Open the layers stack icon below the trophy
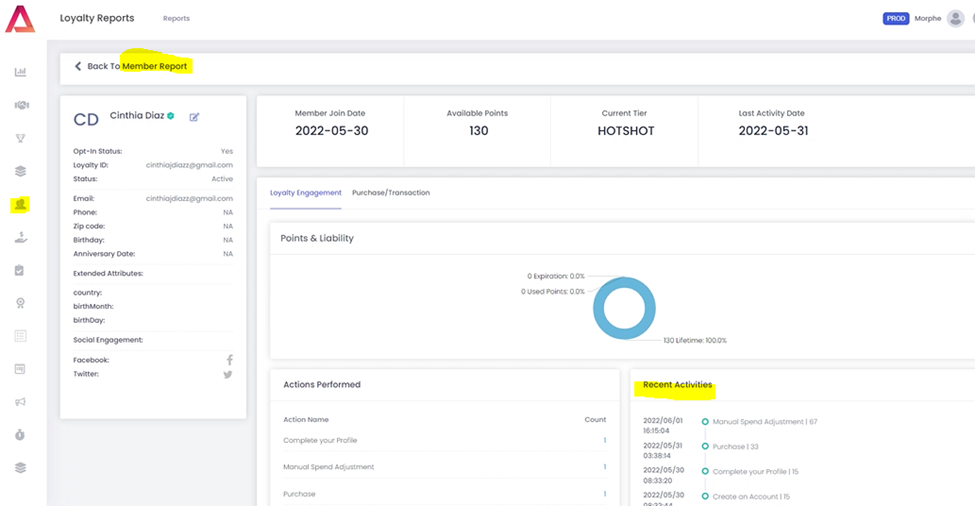Screen dimensions: 975x506 point(21,171)
